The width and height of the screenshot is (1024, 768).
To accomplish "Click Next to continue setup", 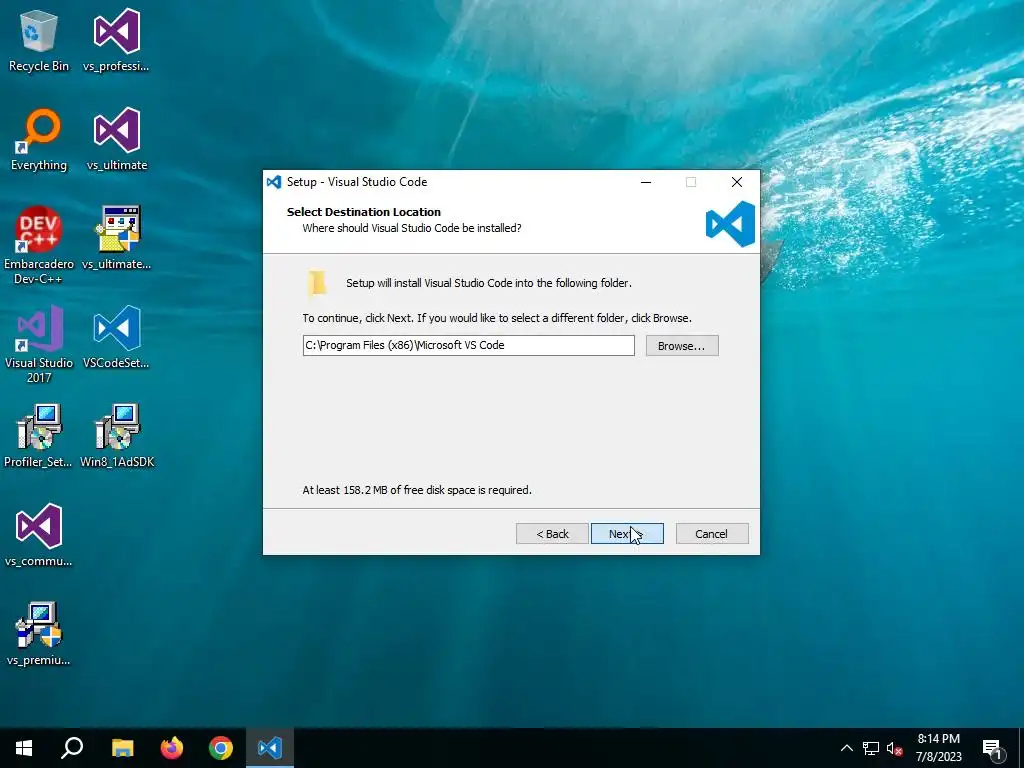I will coord(627,534).
